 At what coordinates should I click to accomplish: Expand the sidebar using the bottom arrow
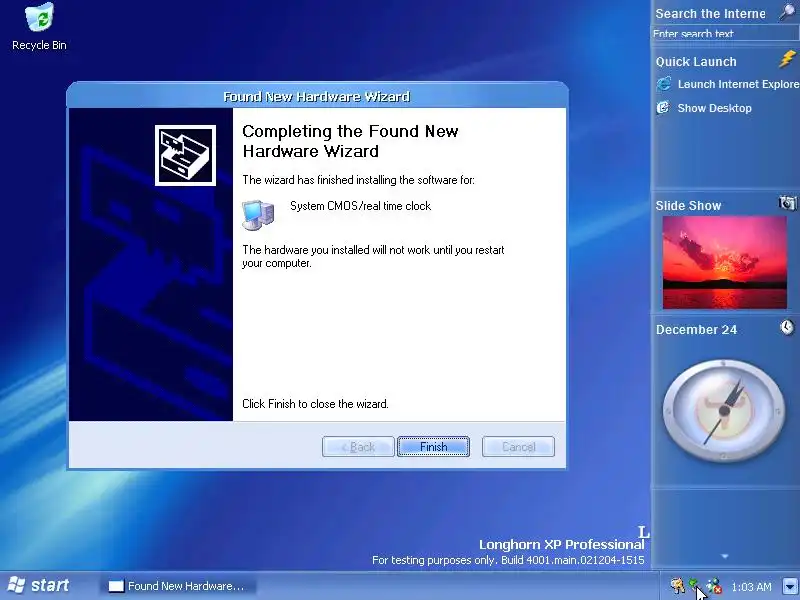click(724, 557)
